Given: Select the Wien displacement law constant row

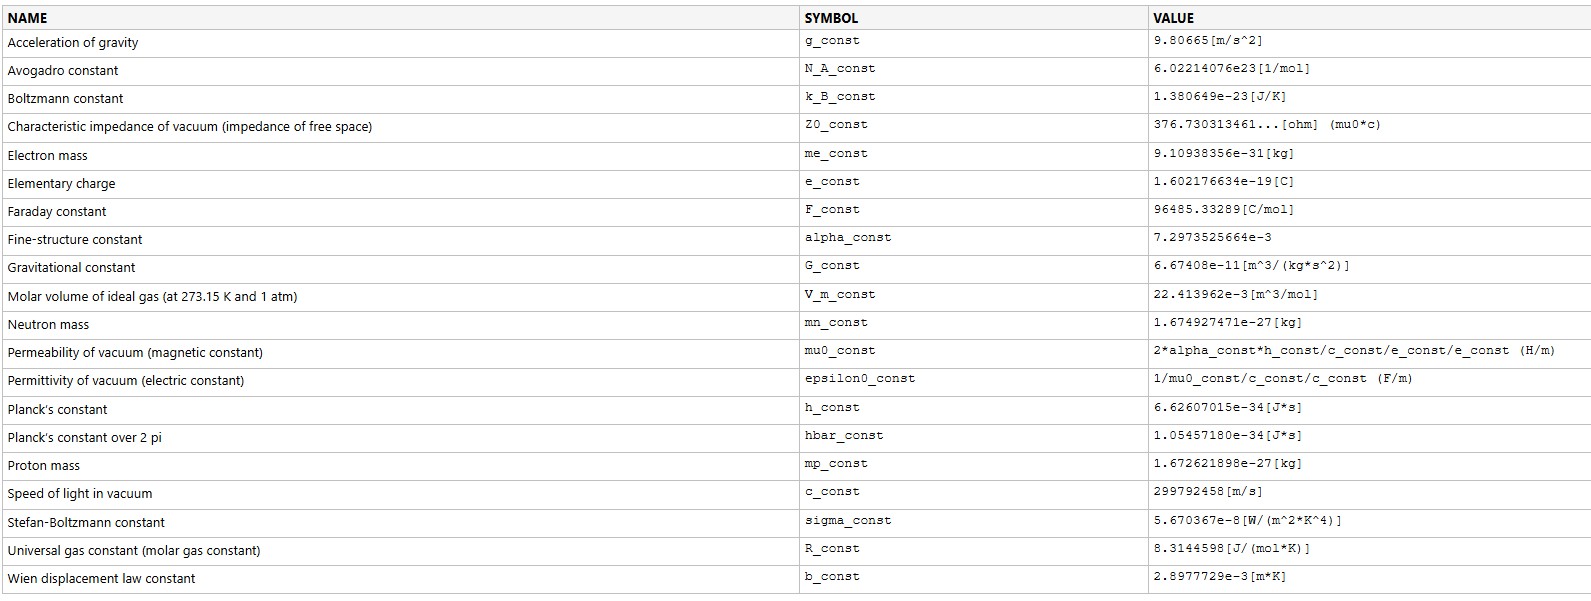Looking at the screenshot, I should (x=101, y=578).
